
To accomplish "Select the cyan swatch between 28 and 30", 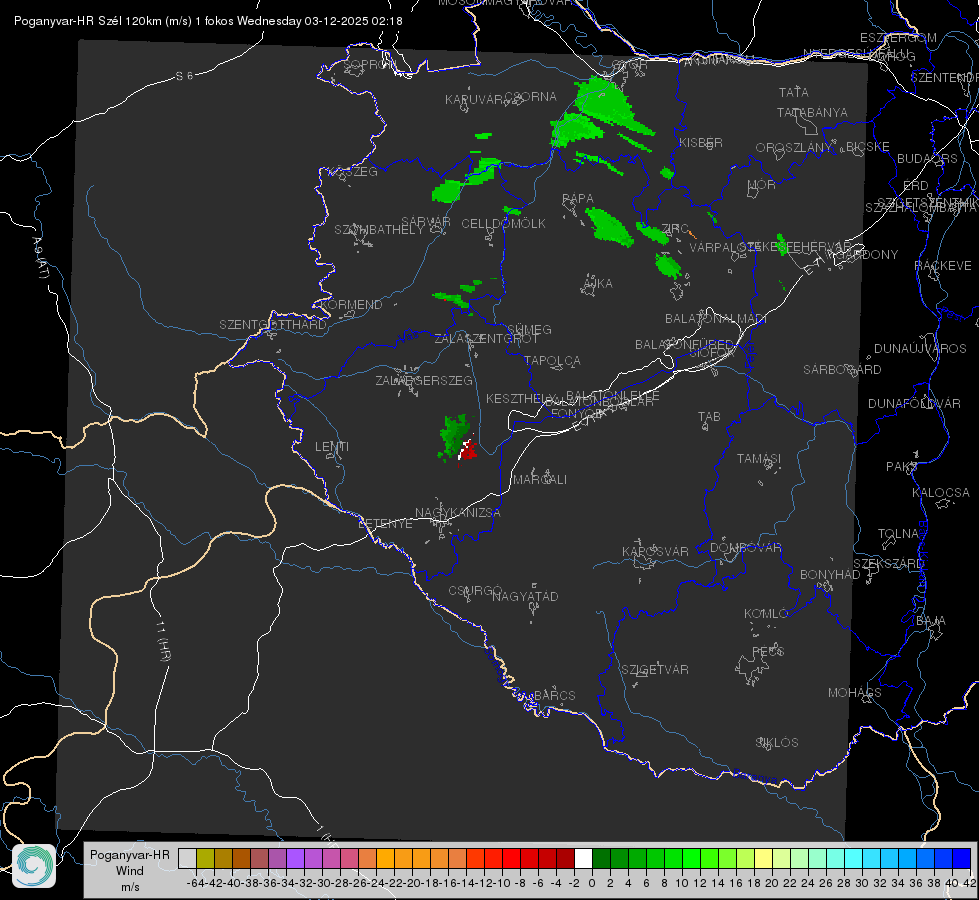I will coord(853,859).
